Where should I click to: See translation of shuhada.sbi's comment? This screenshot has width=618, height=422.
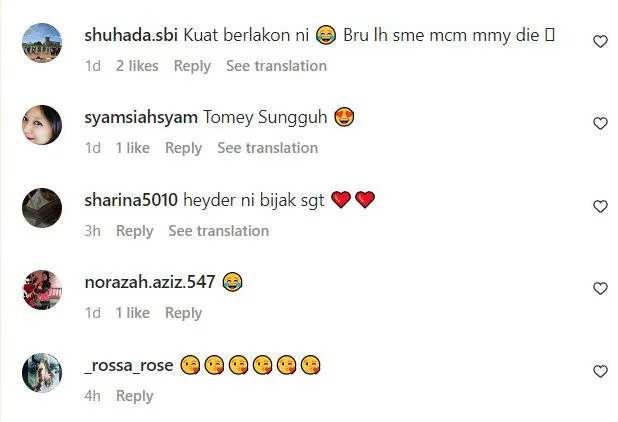point(276,66)
